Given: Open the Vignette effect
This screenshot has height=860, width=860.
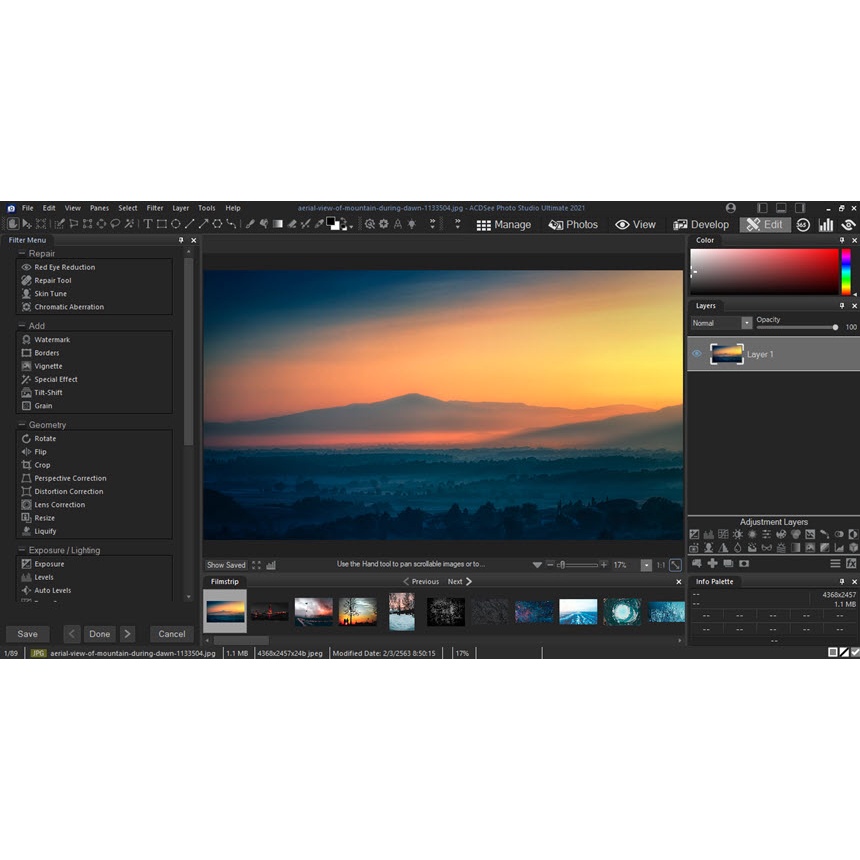Looking at the screenshot, I should pos(50,366).
